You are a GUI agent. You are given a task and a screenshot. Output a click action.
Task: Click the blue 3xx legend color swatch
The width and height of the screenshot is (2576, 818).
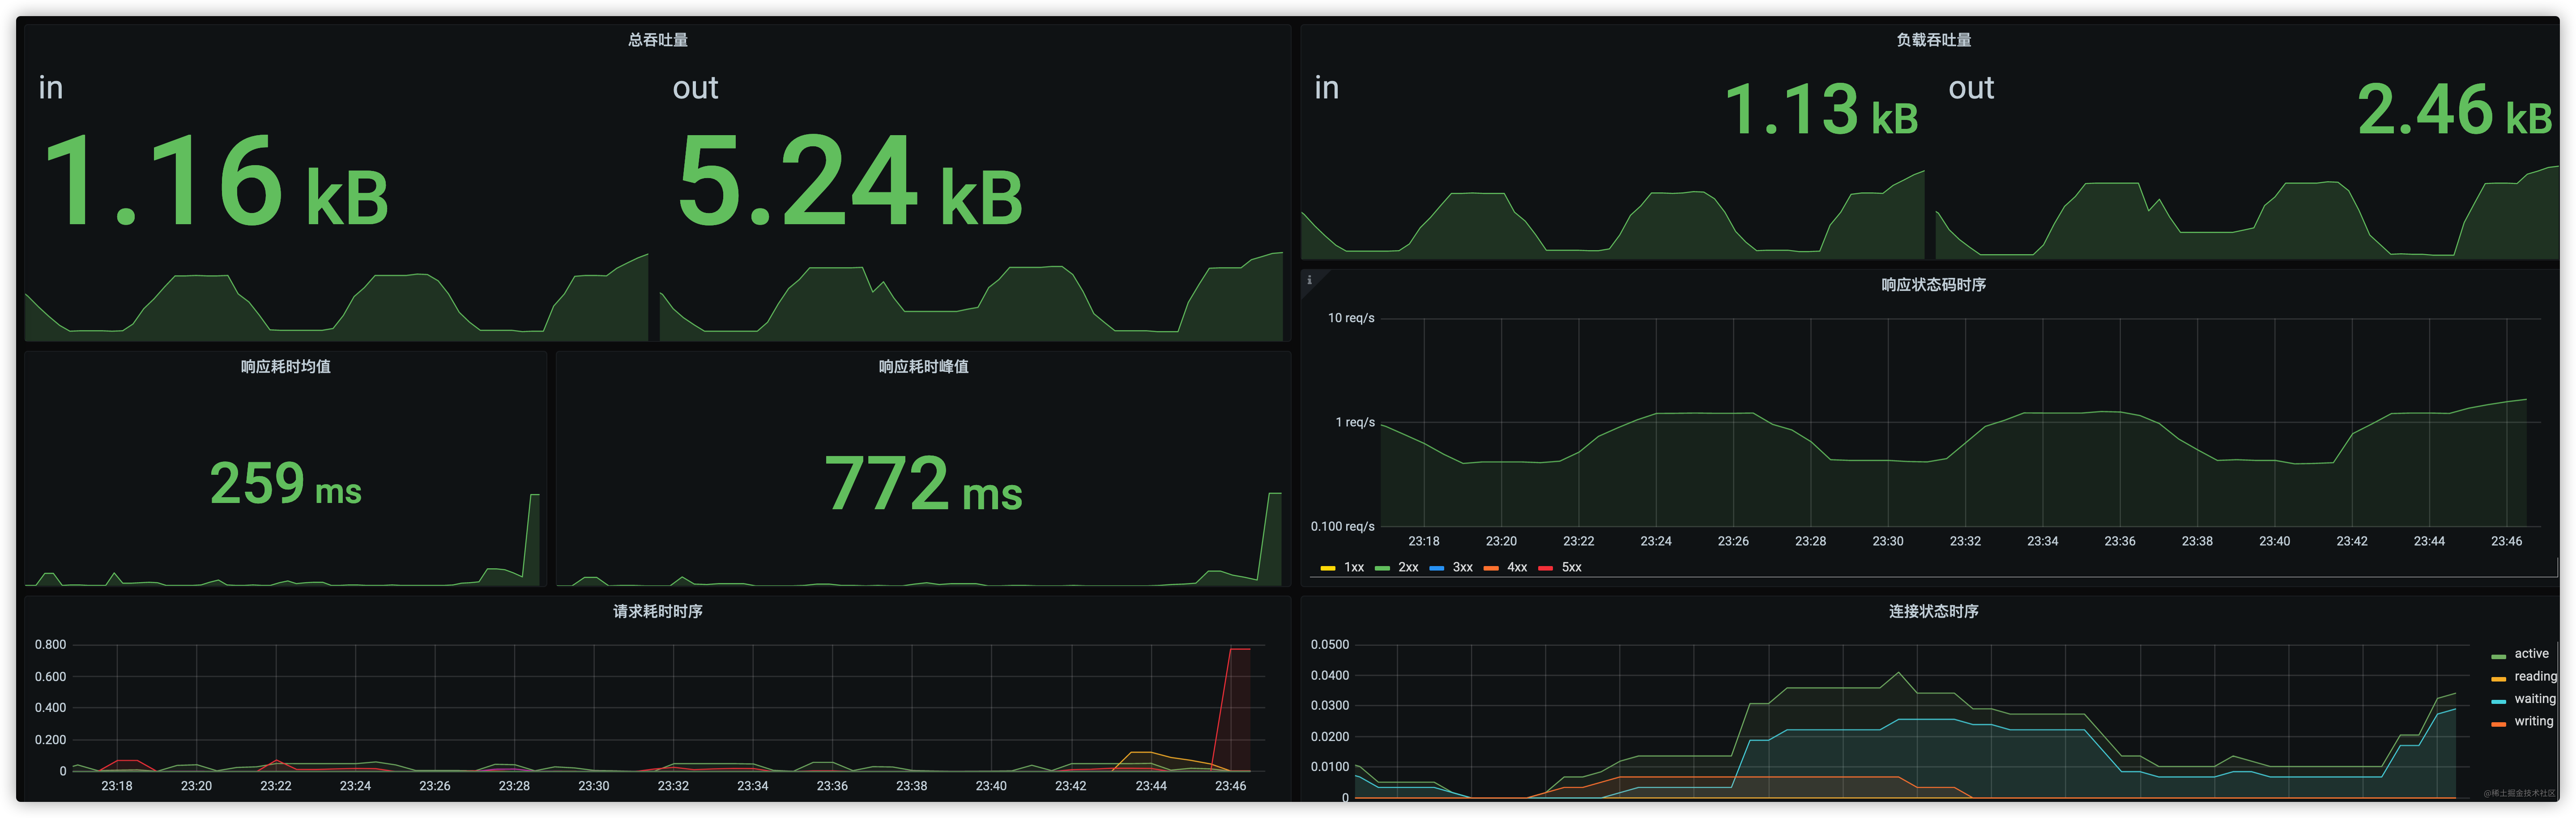click(1437, 568)
